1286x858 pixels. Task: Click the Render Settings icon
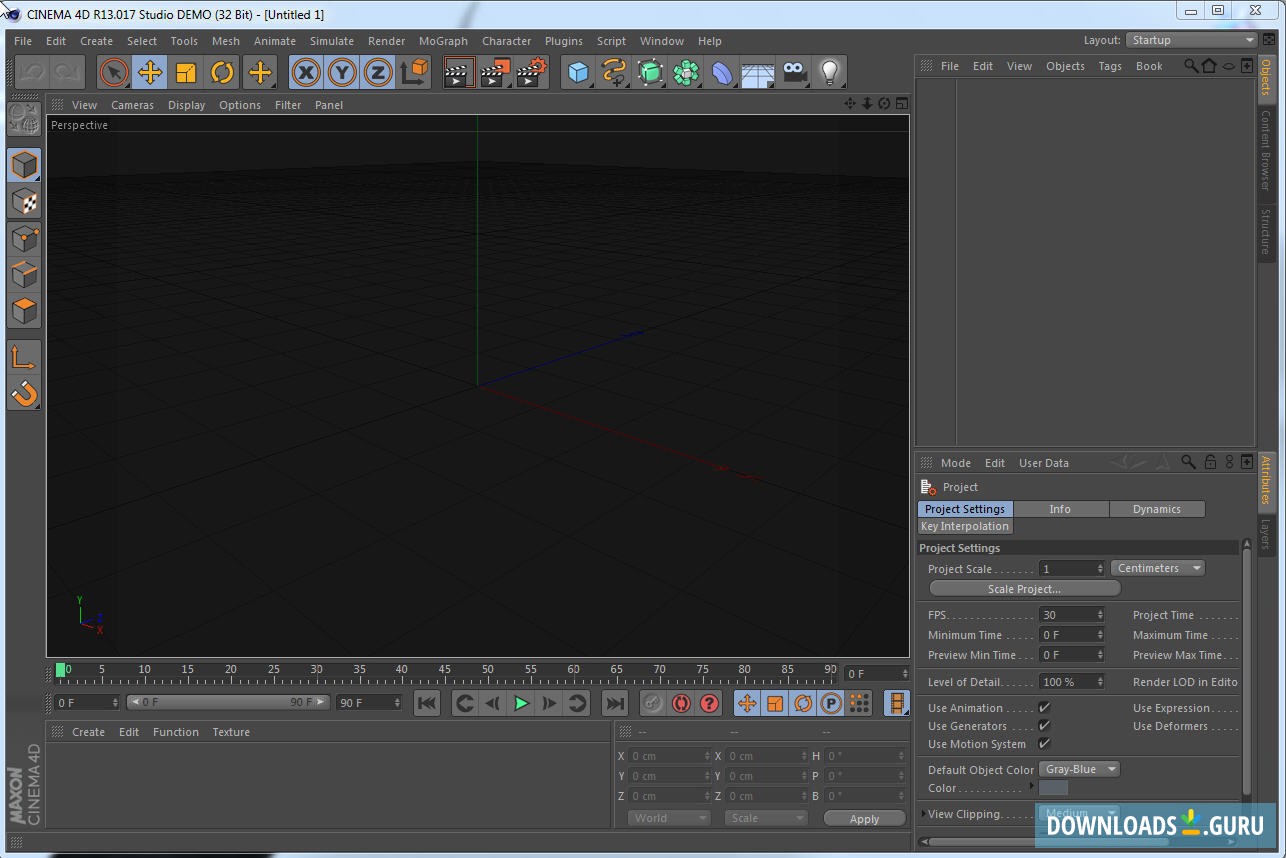click(532, 73)
